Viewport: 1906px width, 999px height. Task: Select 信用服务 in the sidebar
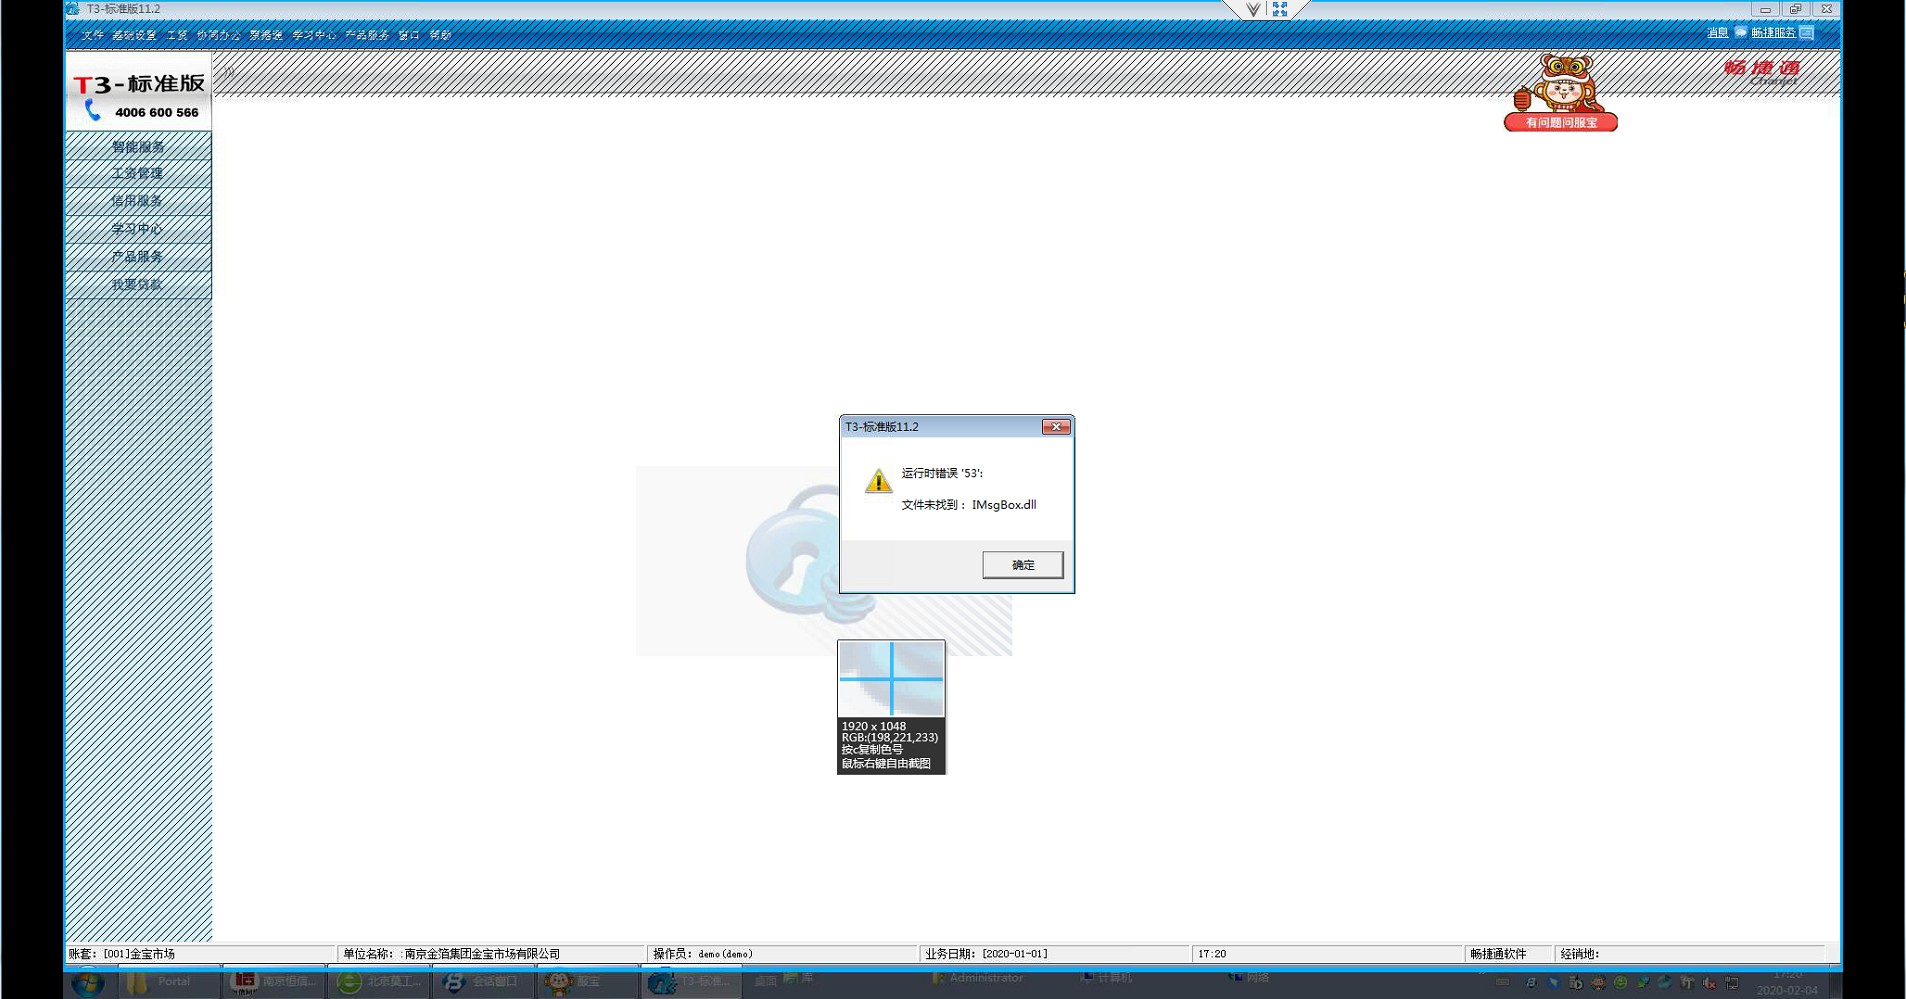click(x=138, y=201)
